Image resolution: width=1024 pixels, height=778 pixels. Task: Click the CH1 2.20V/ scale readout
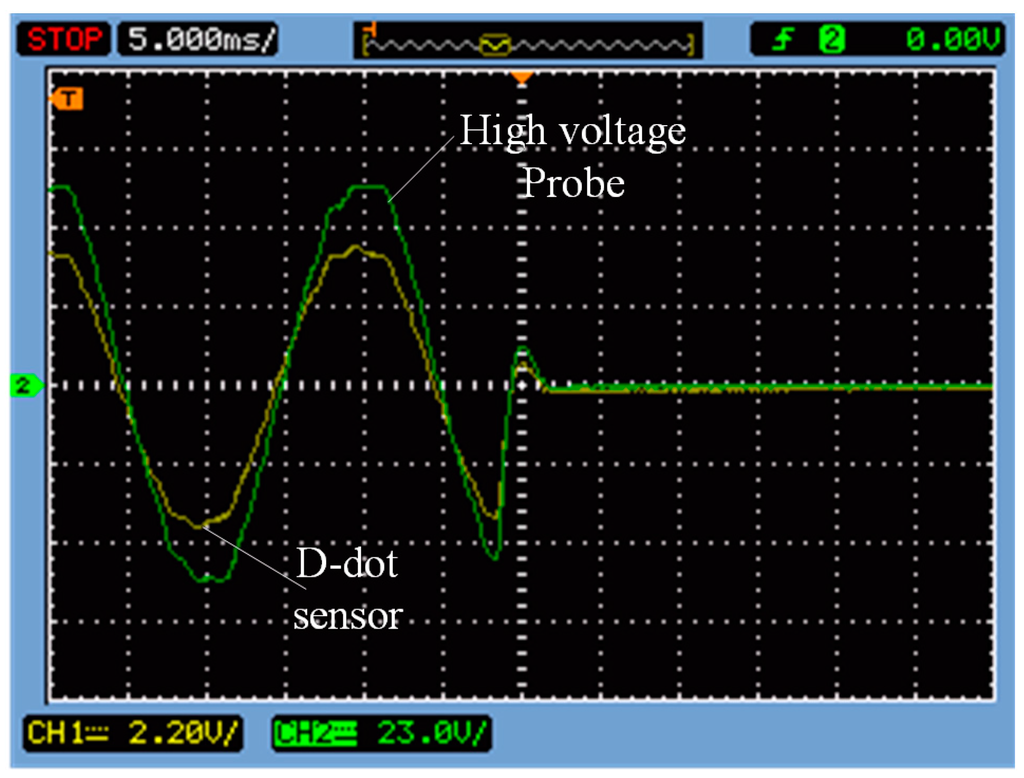133,733
